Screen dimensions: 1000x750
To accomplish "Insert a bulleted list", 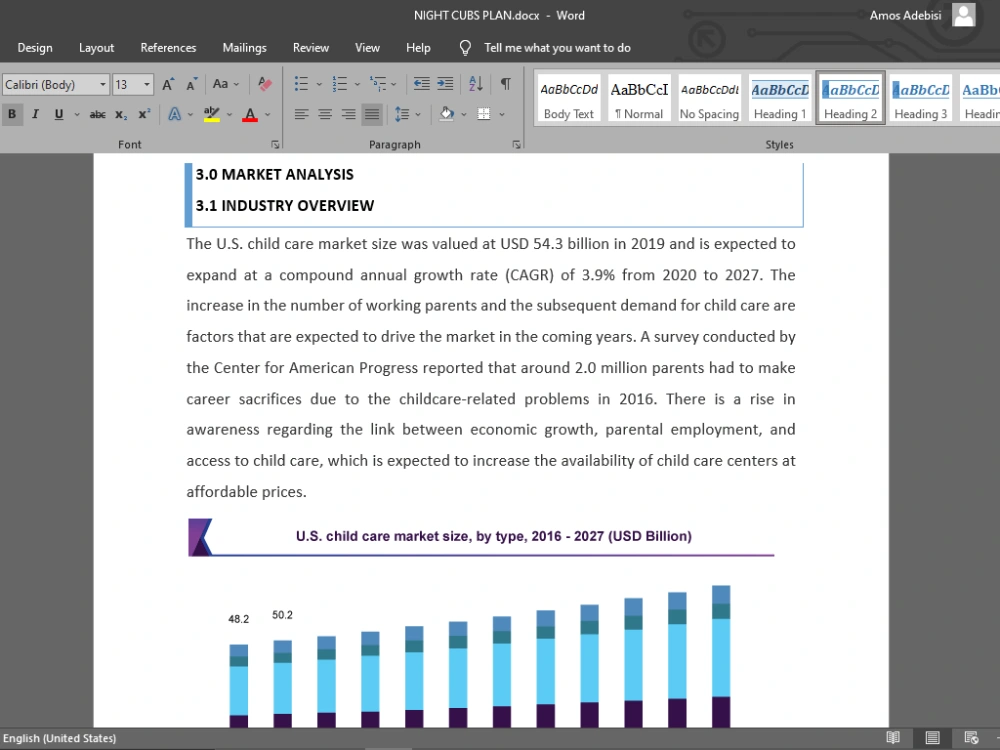I will (301, 84).
